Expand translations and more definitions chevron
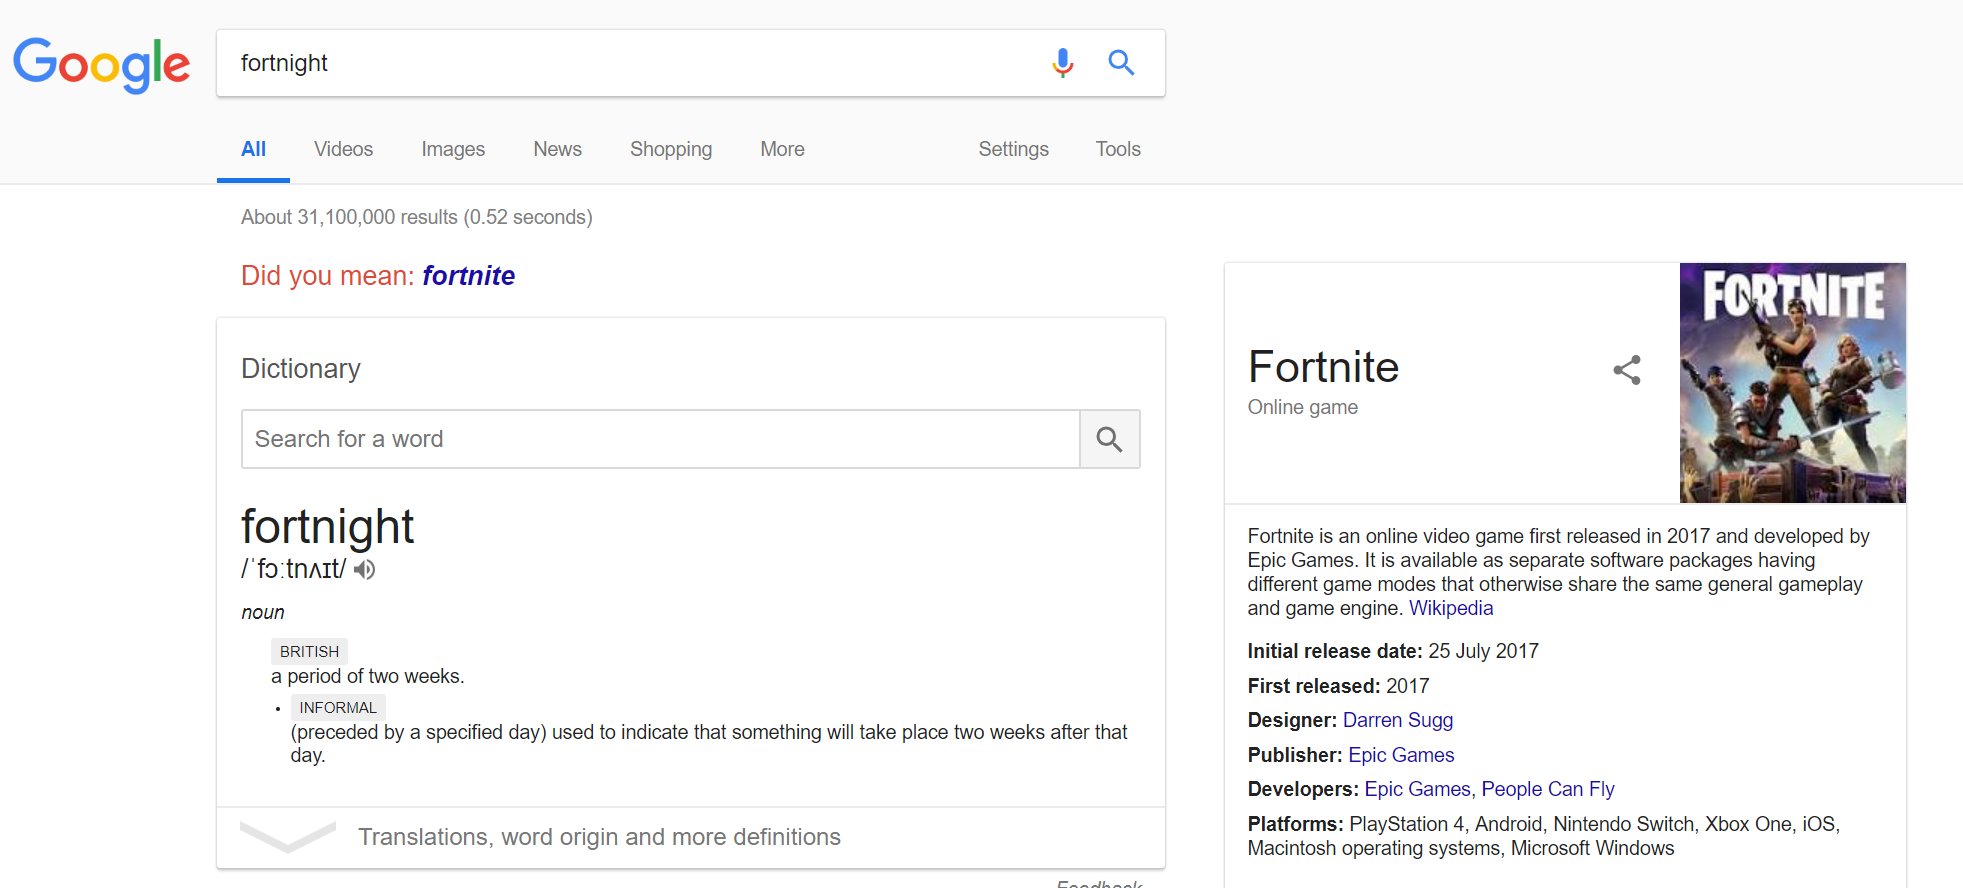This screenshot has width=1963, height=888. point(288,836)
